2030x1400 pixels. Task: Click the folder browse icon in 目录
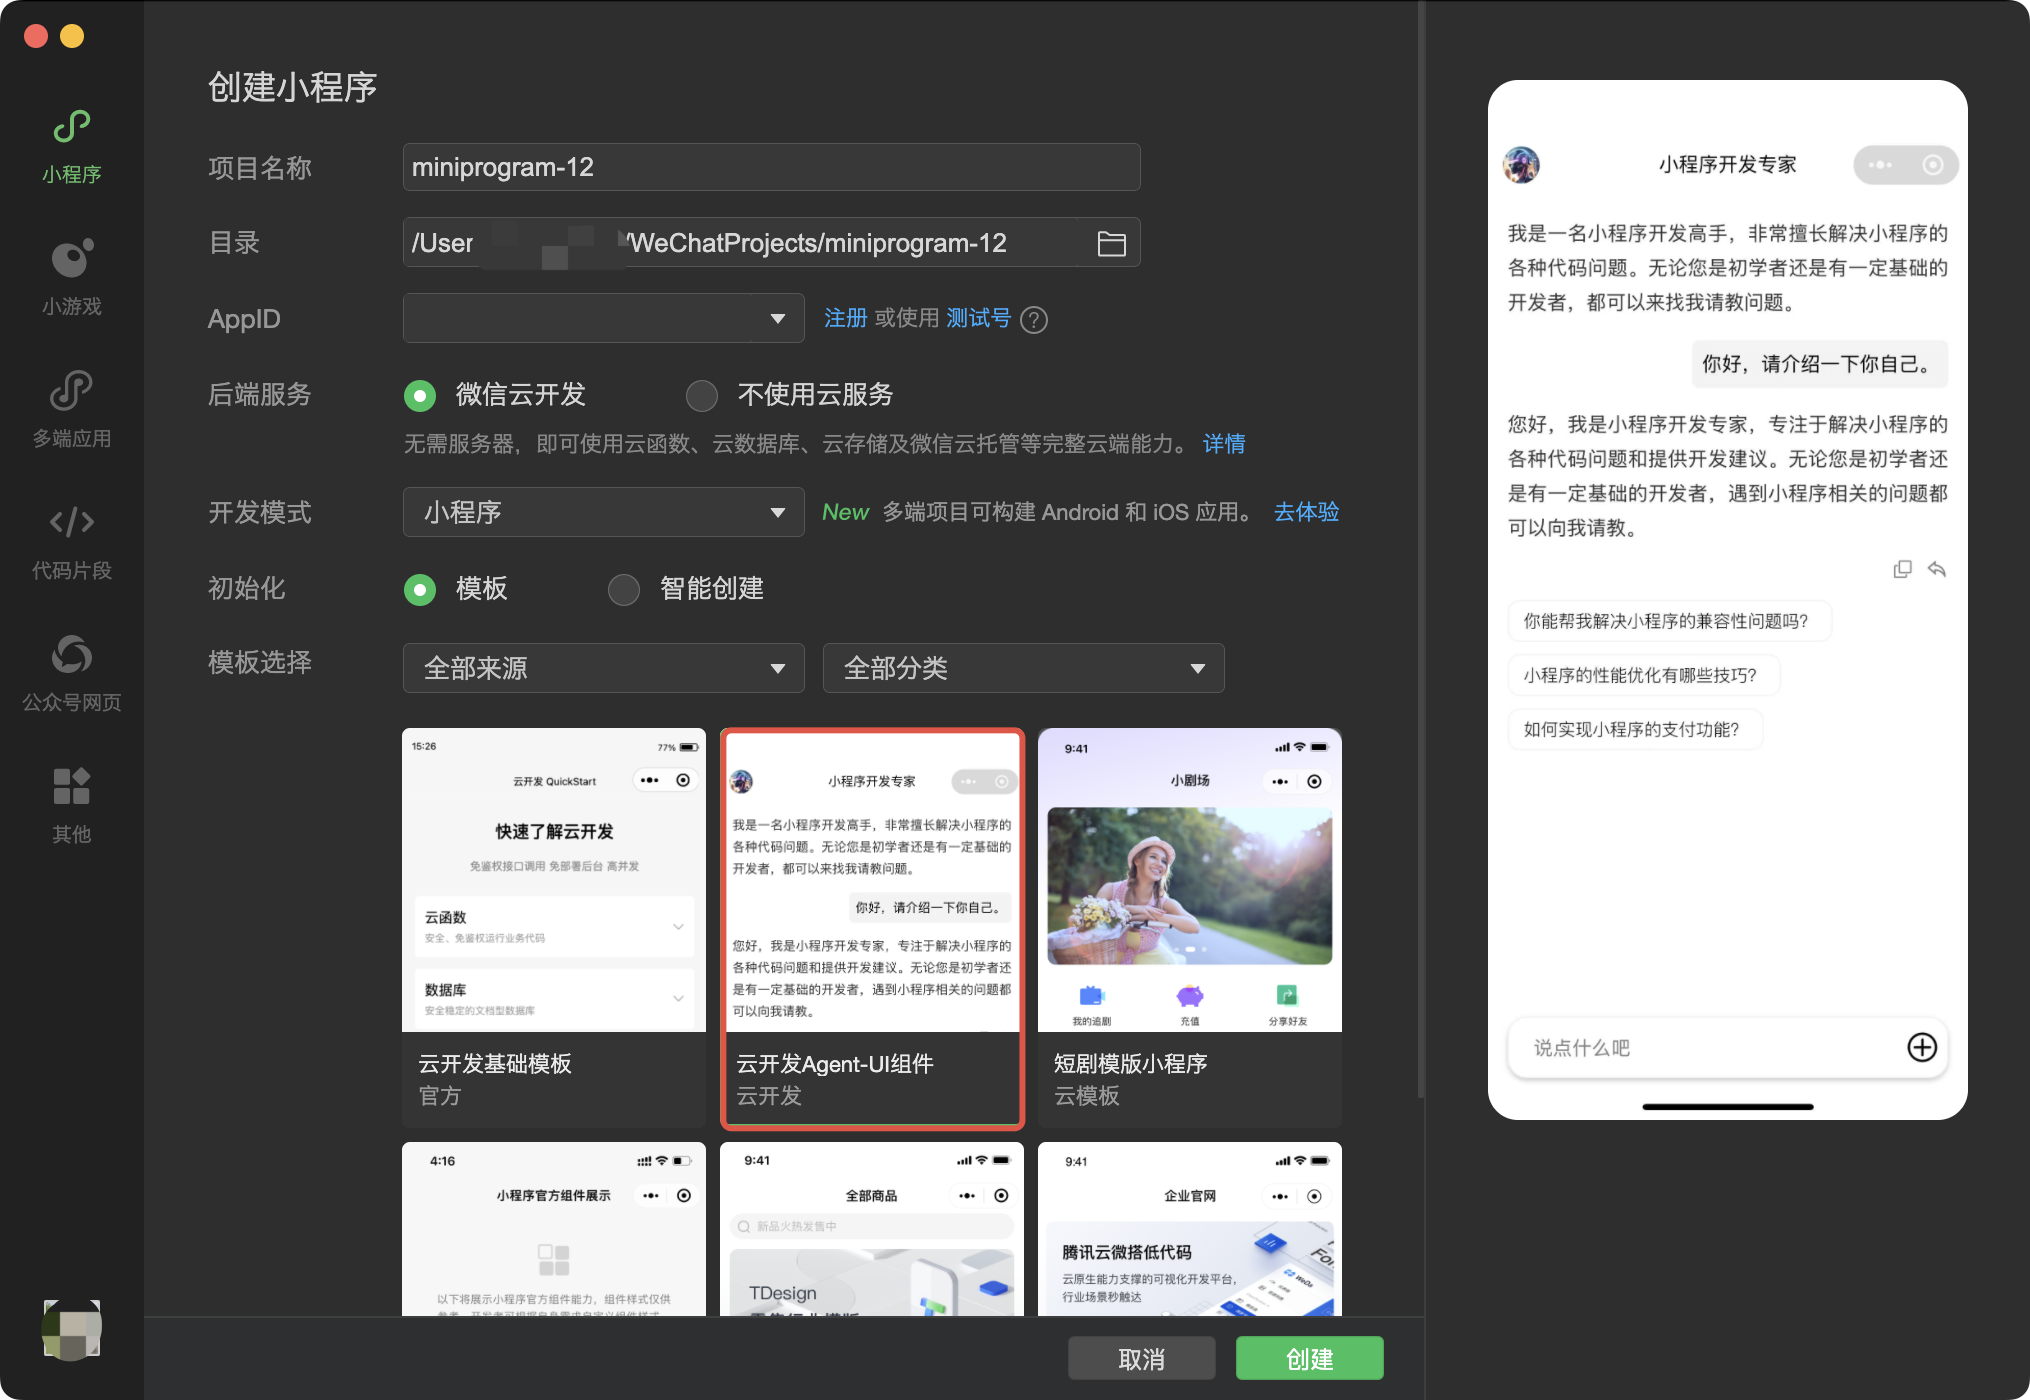coord(1111,244)
